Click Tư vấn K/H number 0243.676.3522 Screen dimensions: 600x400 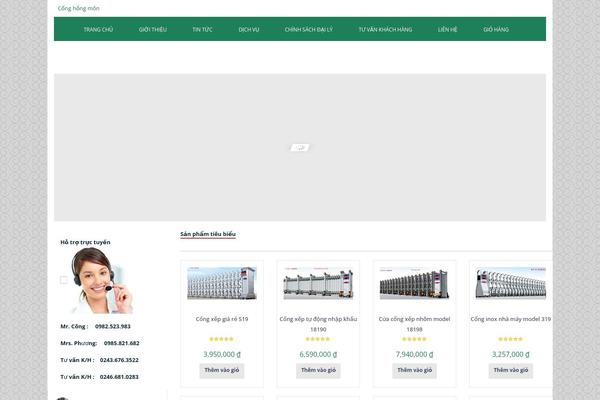click(119, 360)
